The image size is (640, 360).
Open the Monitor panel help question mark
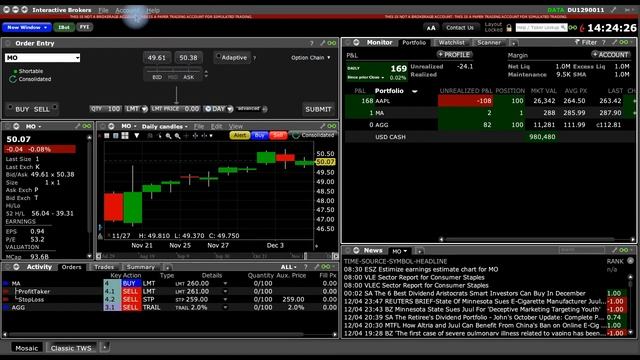(x=604, y=42)
